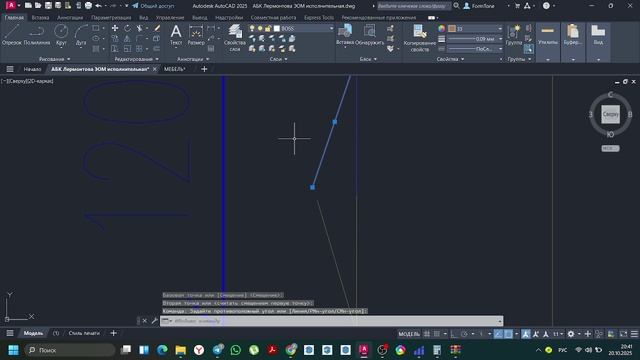Click the new drawing tab plus button
Viewport: 640px width, 360px height.
(x=204, y=69)
